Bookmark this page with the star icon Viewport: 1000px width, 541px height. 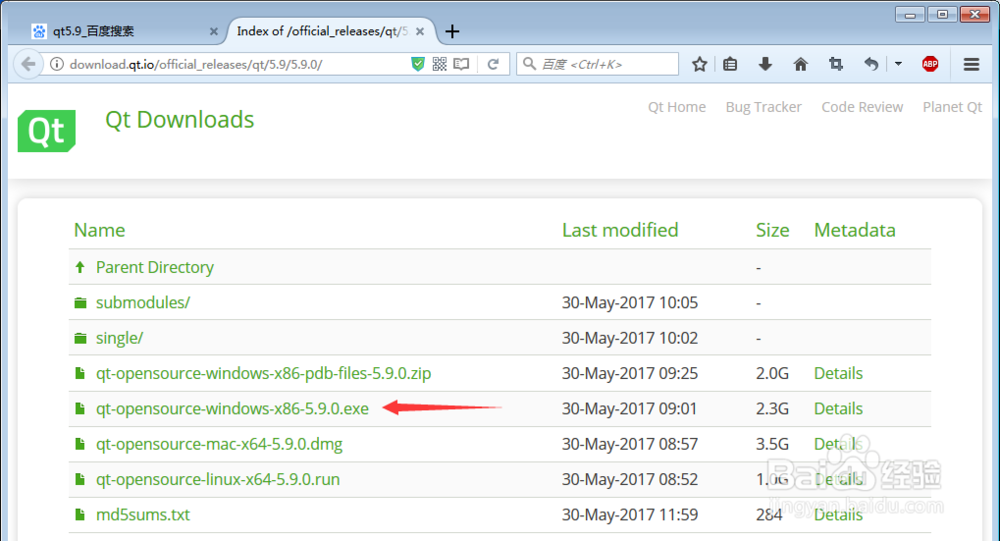point(700,64)
